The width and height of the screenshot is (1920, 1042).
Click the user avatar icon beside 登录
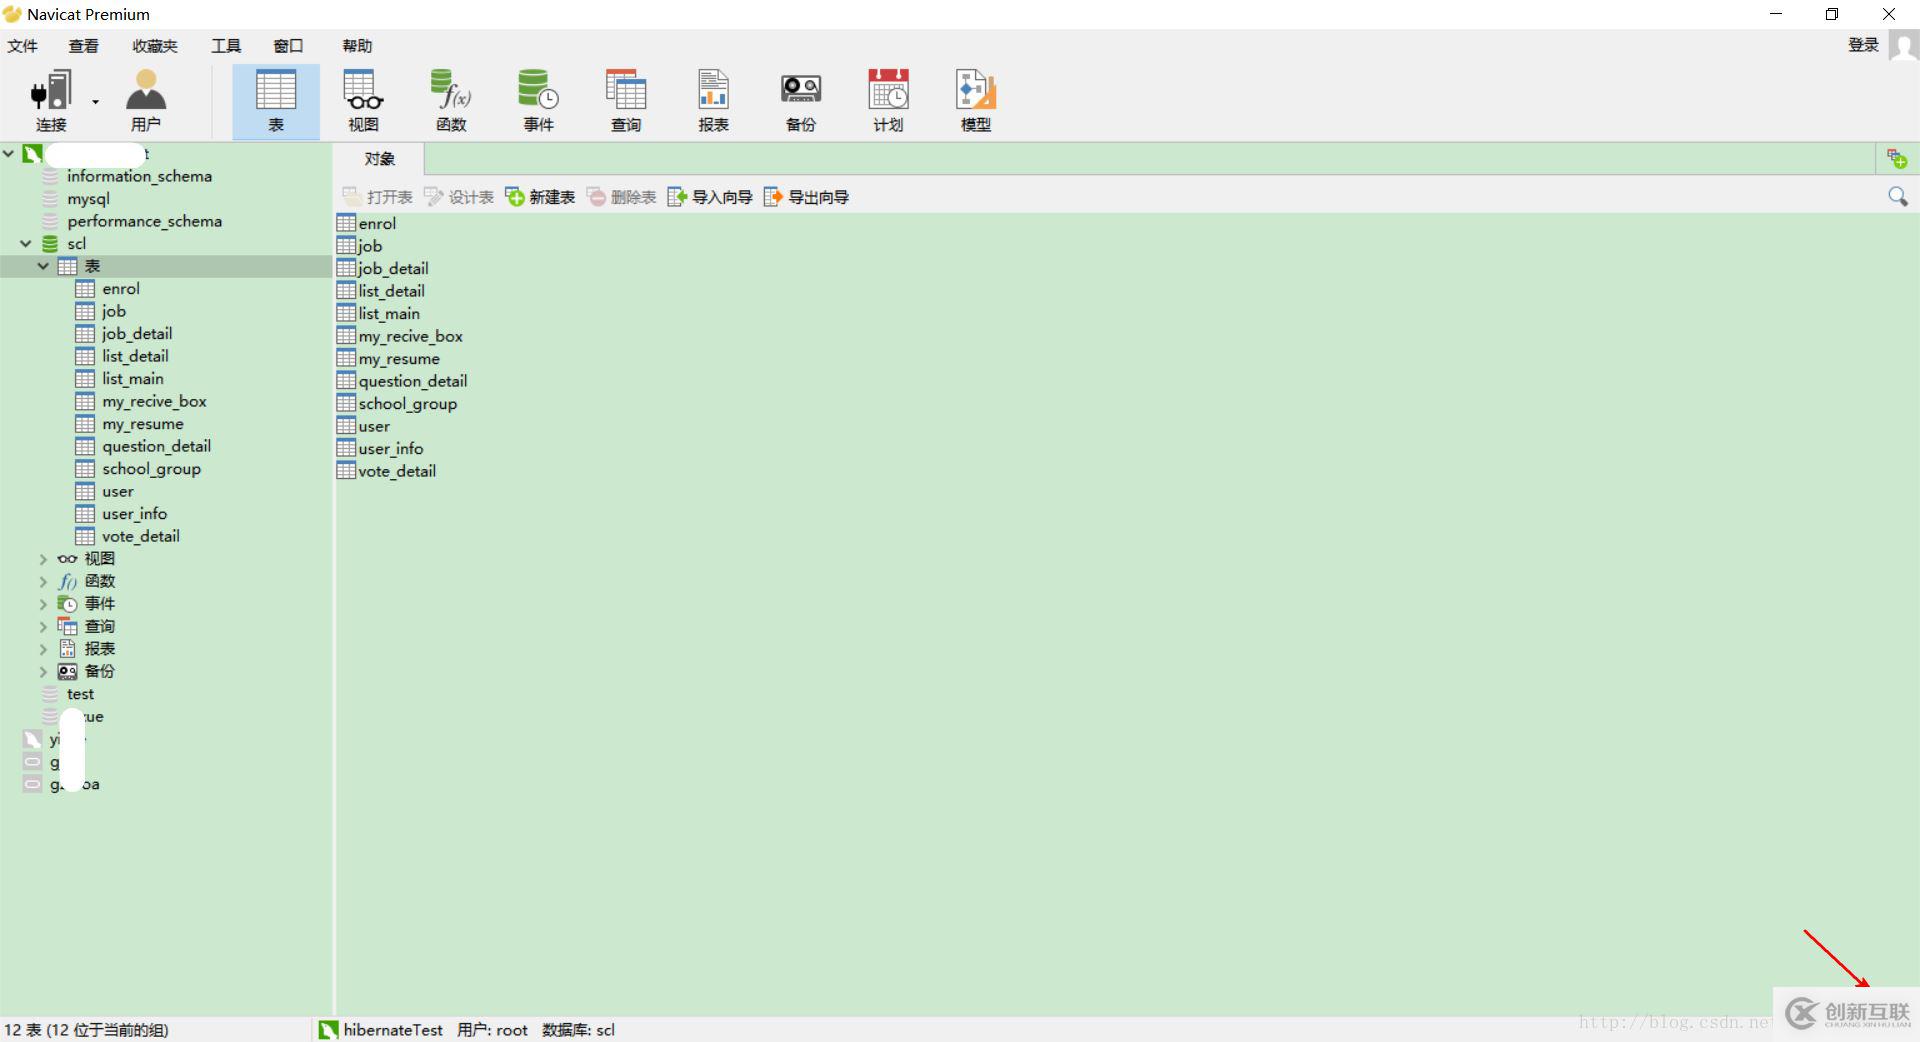1904,46
